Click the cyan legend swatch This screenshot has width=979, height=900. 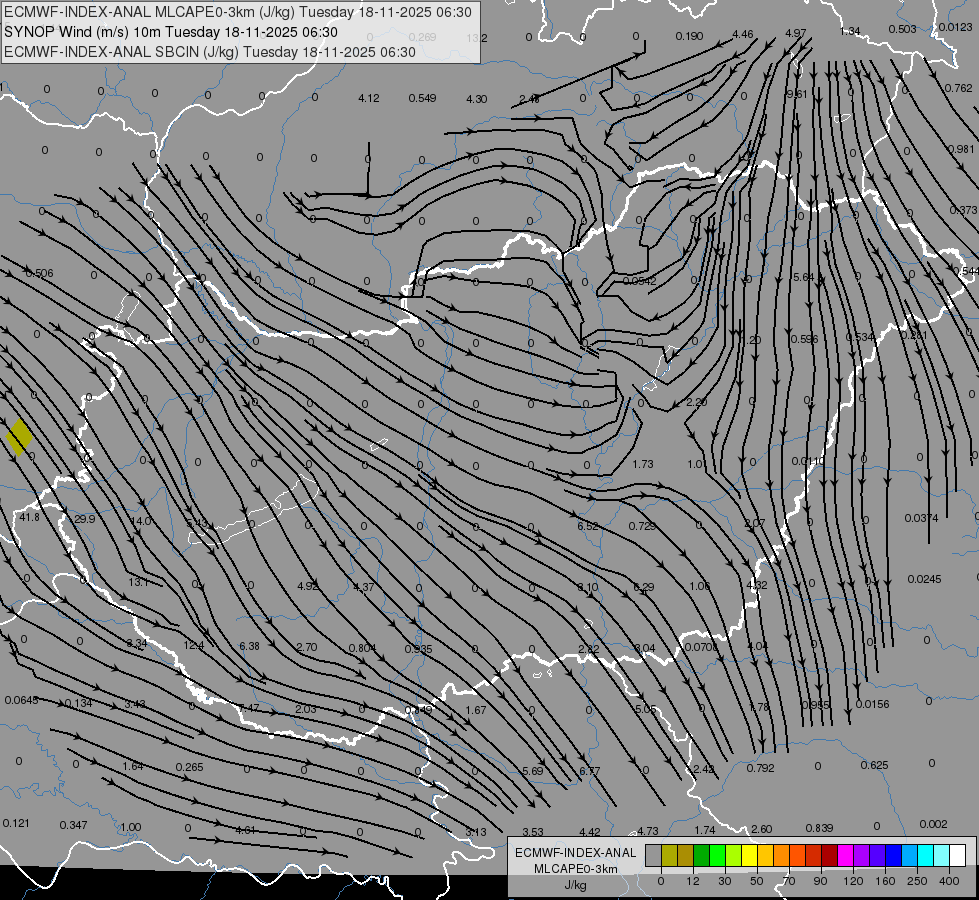pos(925,855)
